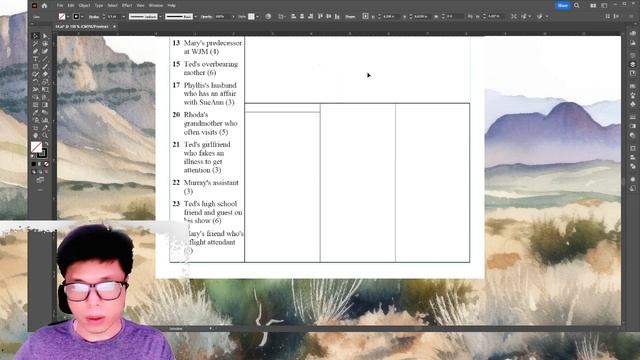Select the Artboard tool
The image size is (640, 360).
tap(36, 127)
